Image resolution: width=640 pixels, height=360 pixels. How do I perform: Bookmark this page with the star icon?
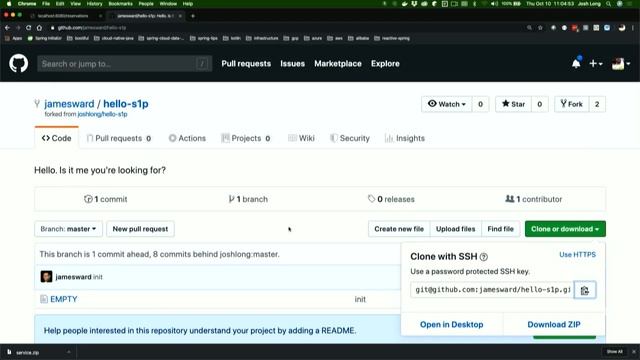click(x=540, y=28)
